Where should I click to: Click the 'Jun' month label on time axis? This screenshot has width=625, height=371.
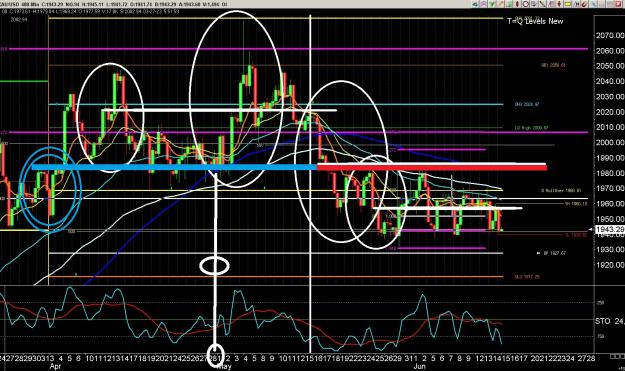pos(419,366)
